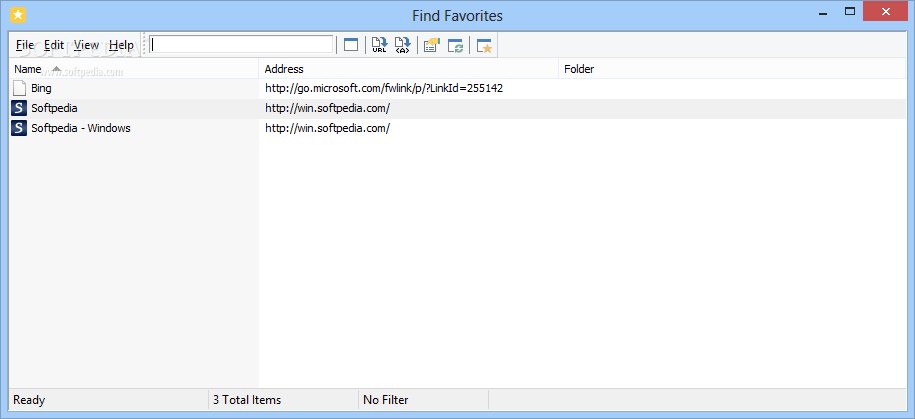Click the Softpedia row's win.softpedia.com address

pos(327,108)
